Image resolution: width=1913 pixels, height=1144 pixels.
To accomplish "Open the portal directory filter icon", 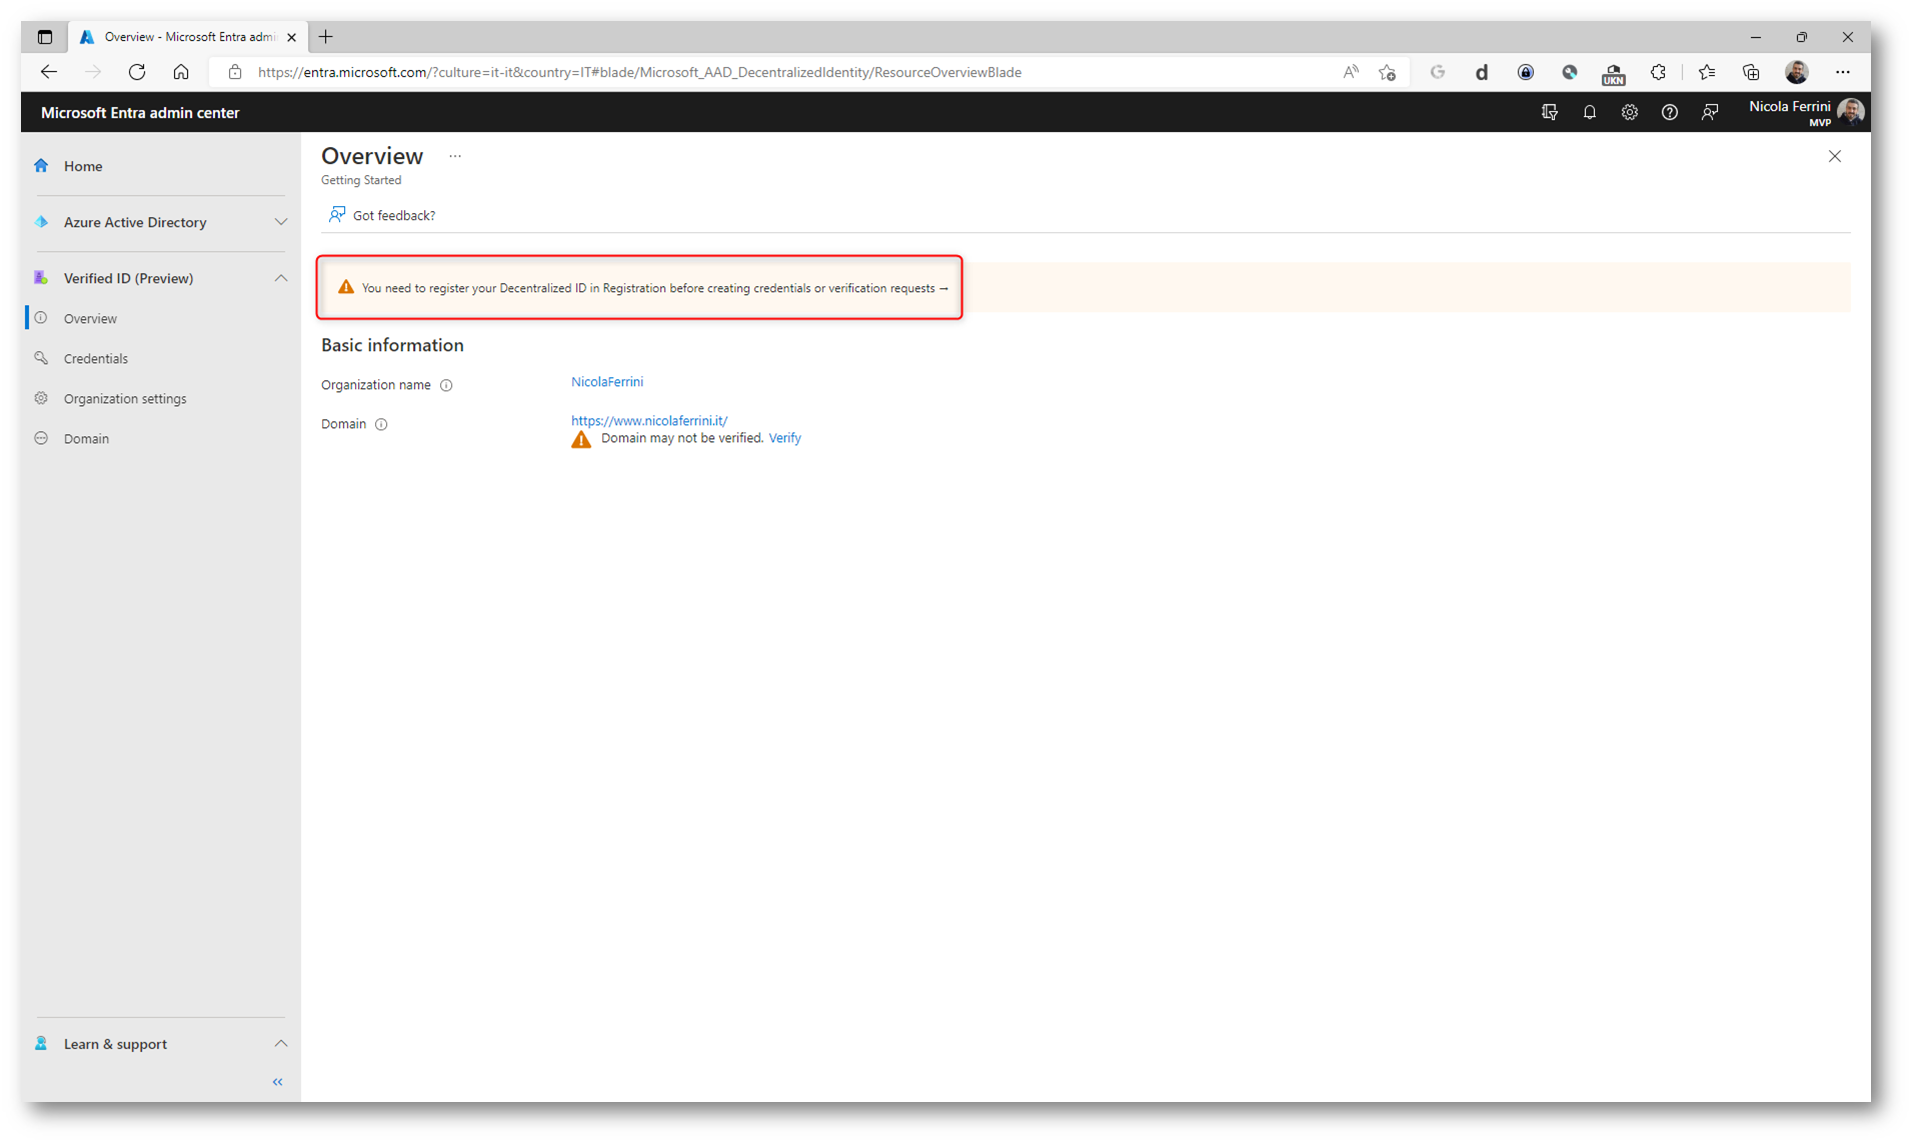I will 1550,112.
